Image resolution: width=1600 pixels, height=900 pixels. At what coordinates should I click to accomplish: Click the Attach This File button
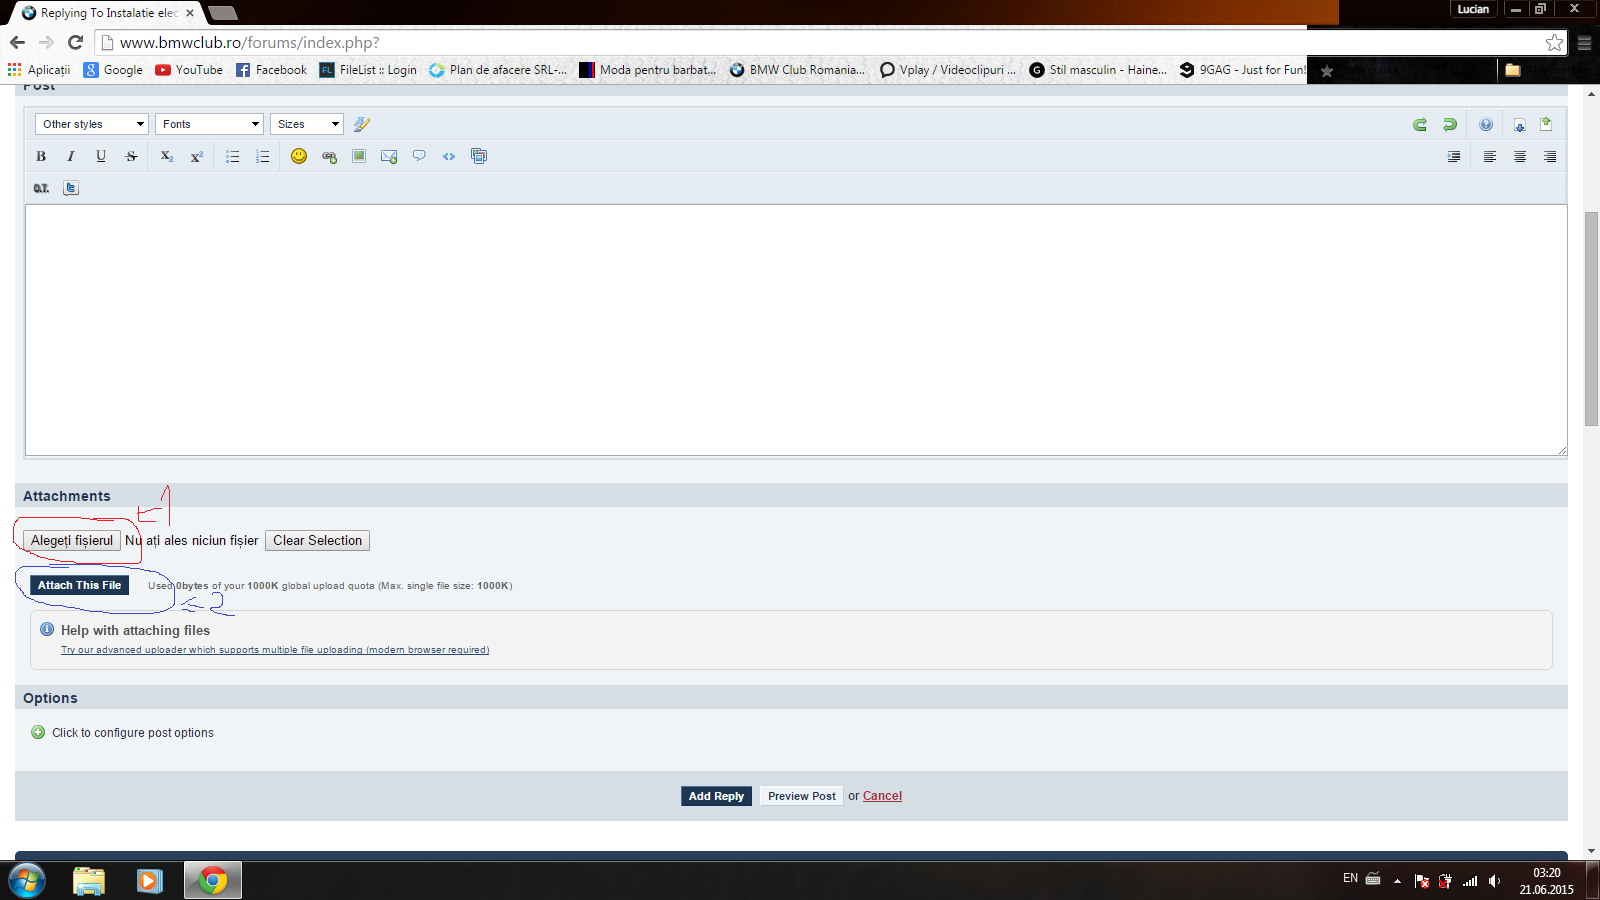[x=80, y=585]
